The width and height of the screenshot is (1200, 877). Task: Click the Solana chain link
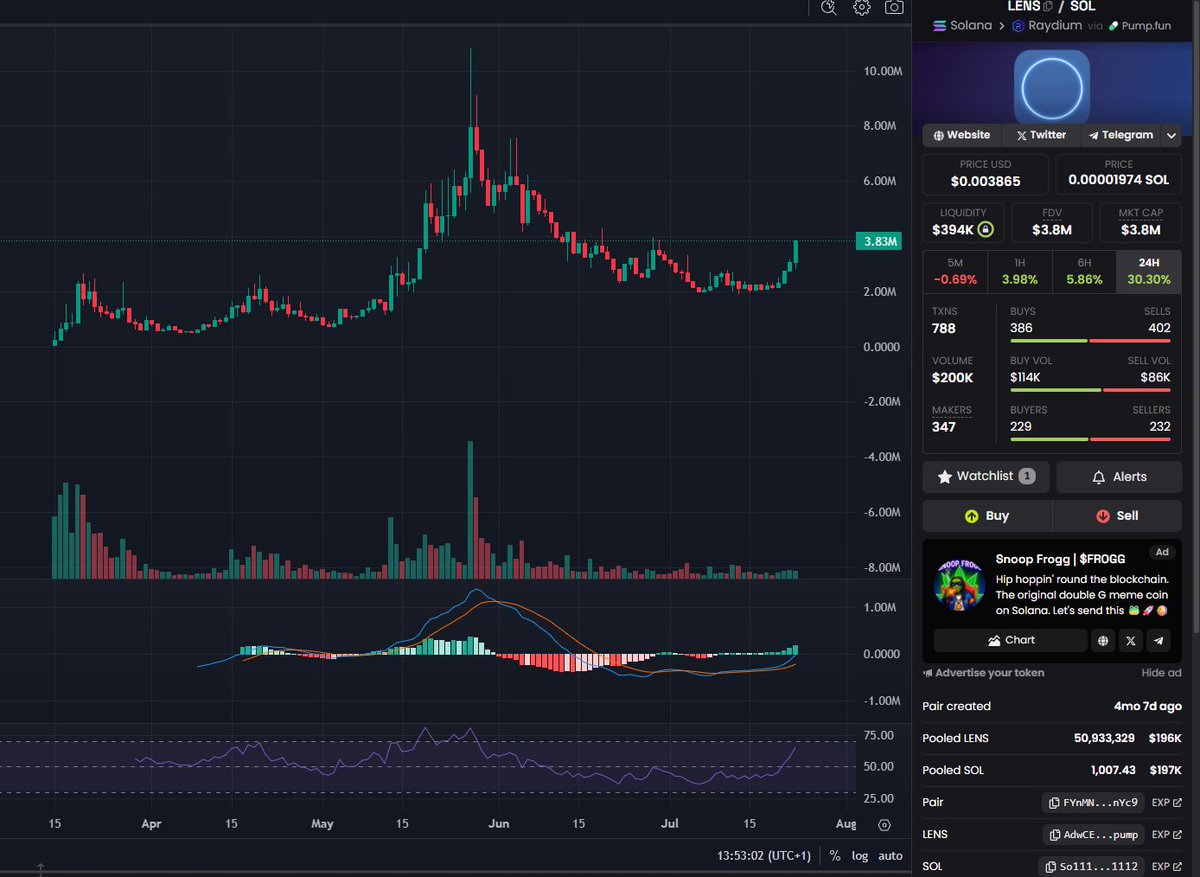(x=962, y=26)
